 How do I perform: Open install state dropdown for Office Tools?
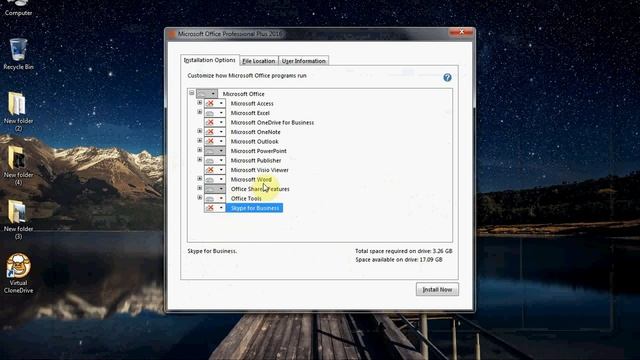pos(215,198)
